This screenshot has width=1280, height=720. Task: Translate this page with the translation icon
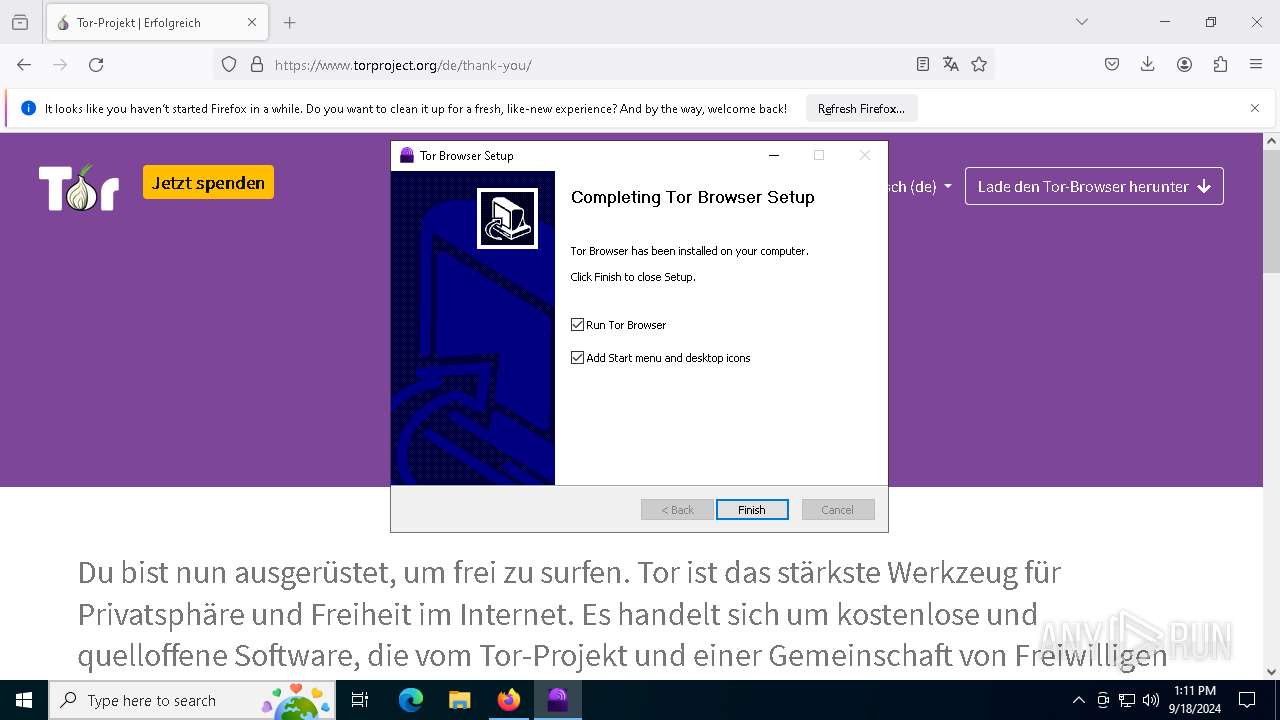pos(951,64)
